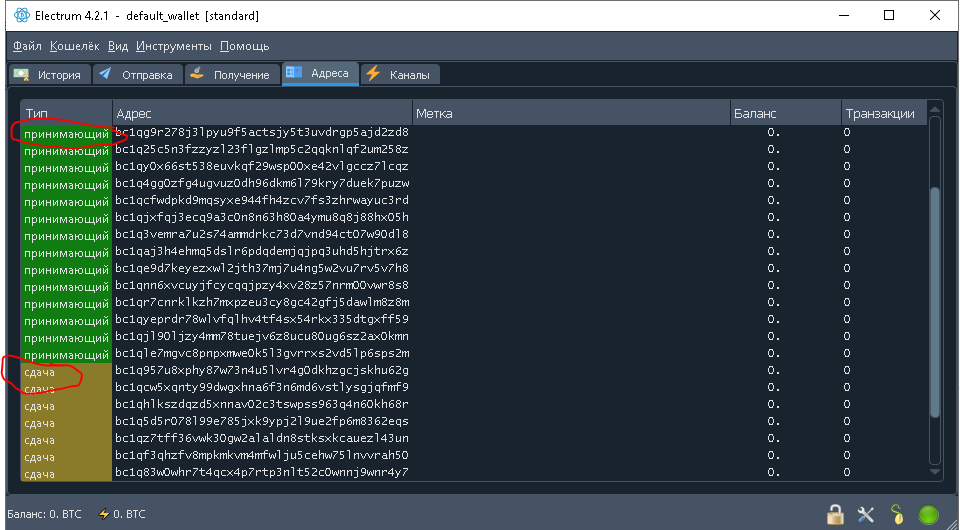
Task: Go to the Получение tab
Action: [230, 75]
